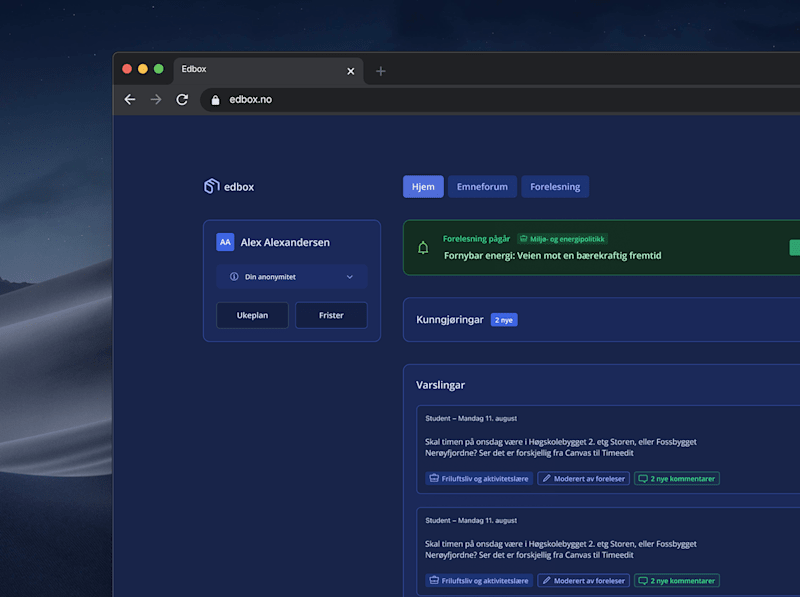Click the course icon in Miljø- og energipolitikk tag
This screenshot has width=800, height=597.
523,239
